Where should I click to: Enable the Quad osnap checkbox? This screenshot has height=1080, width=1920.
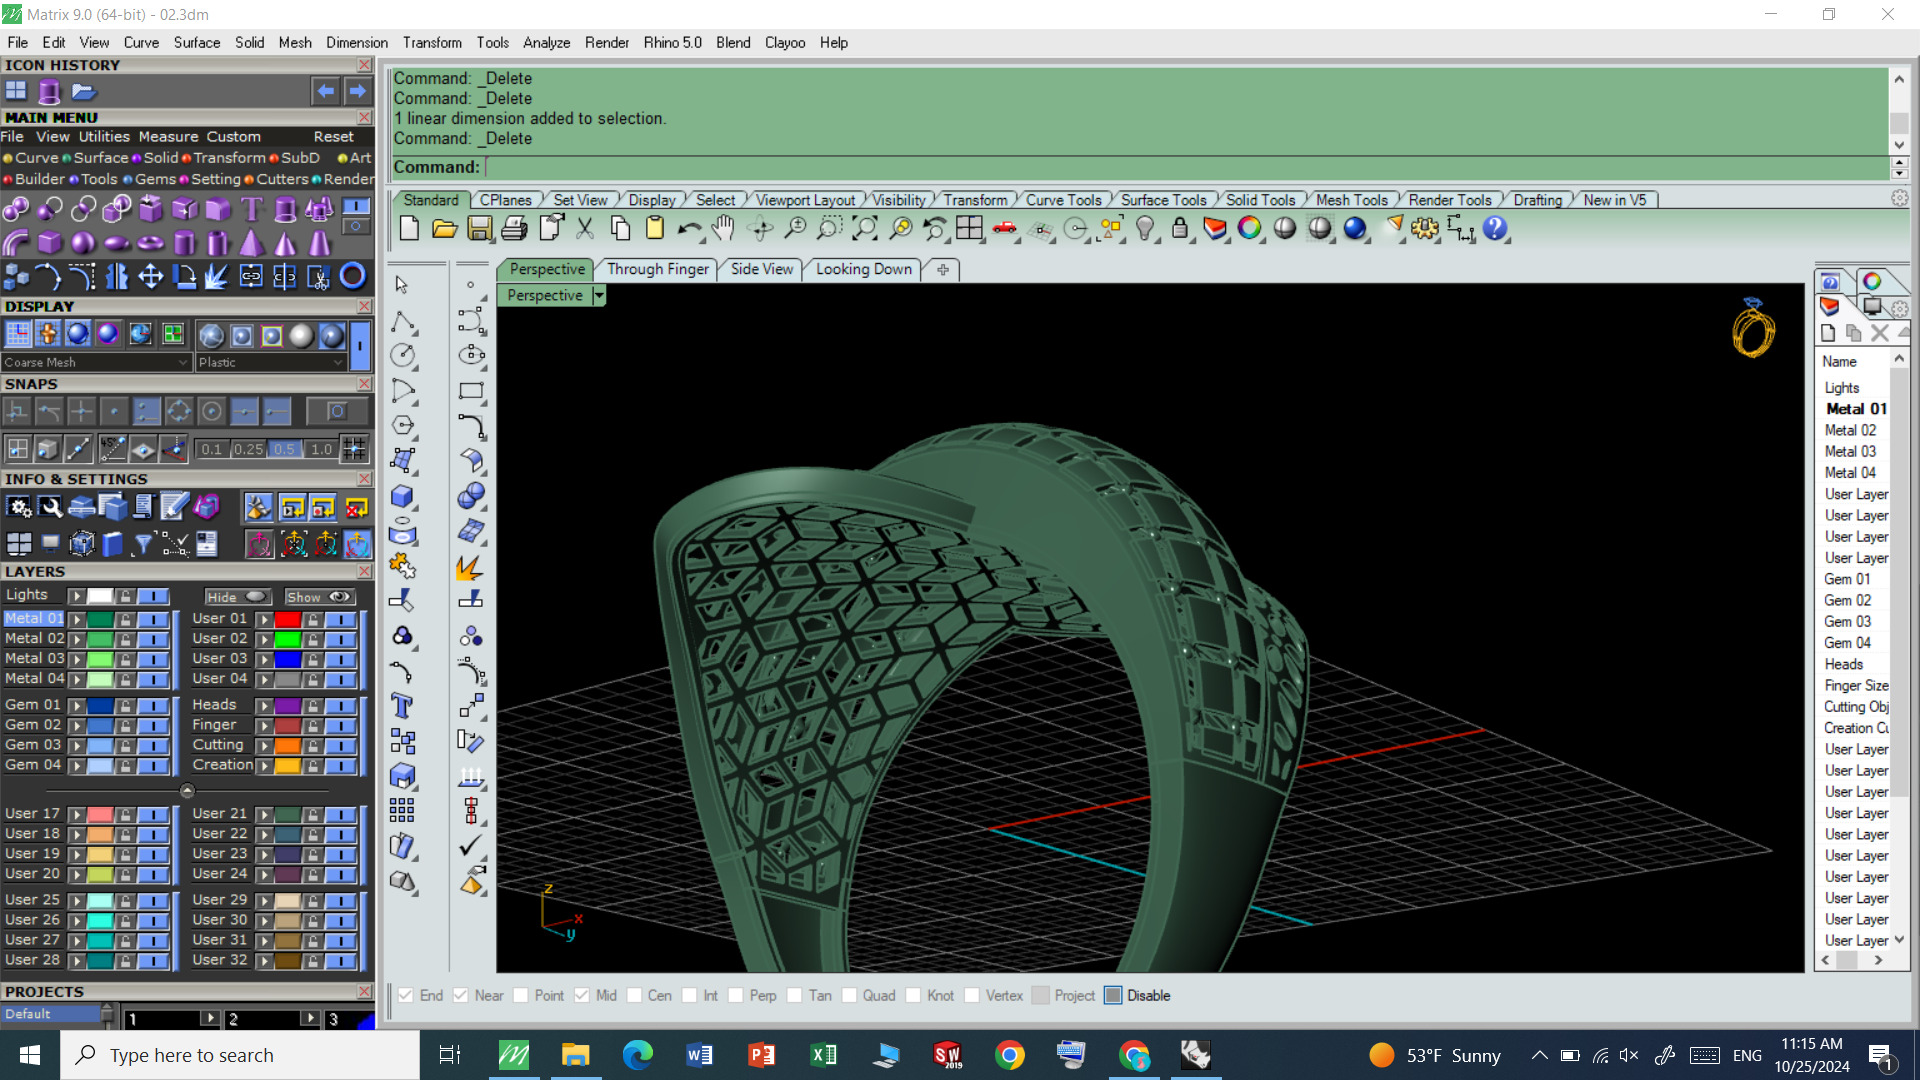click(848, 996)
